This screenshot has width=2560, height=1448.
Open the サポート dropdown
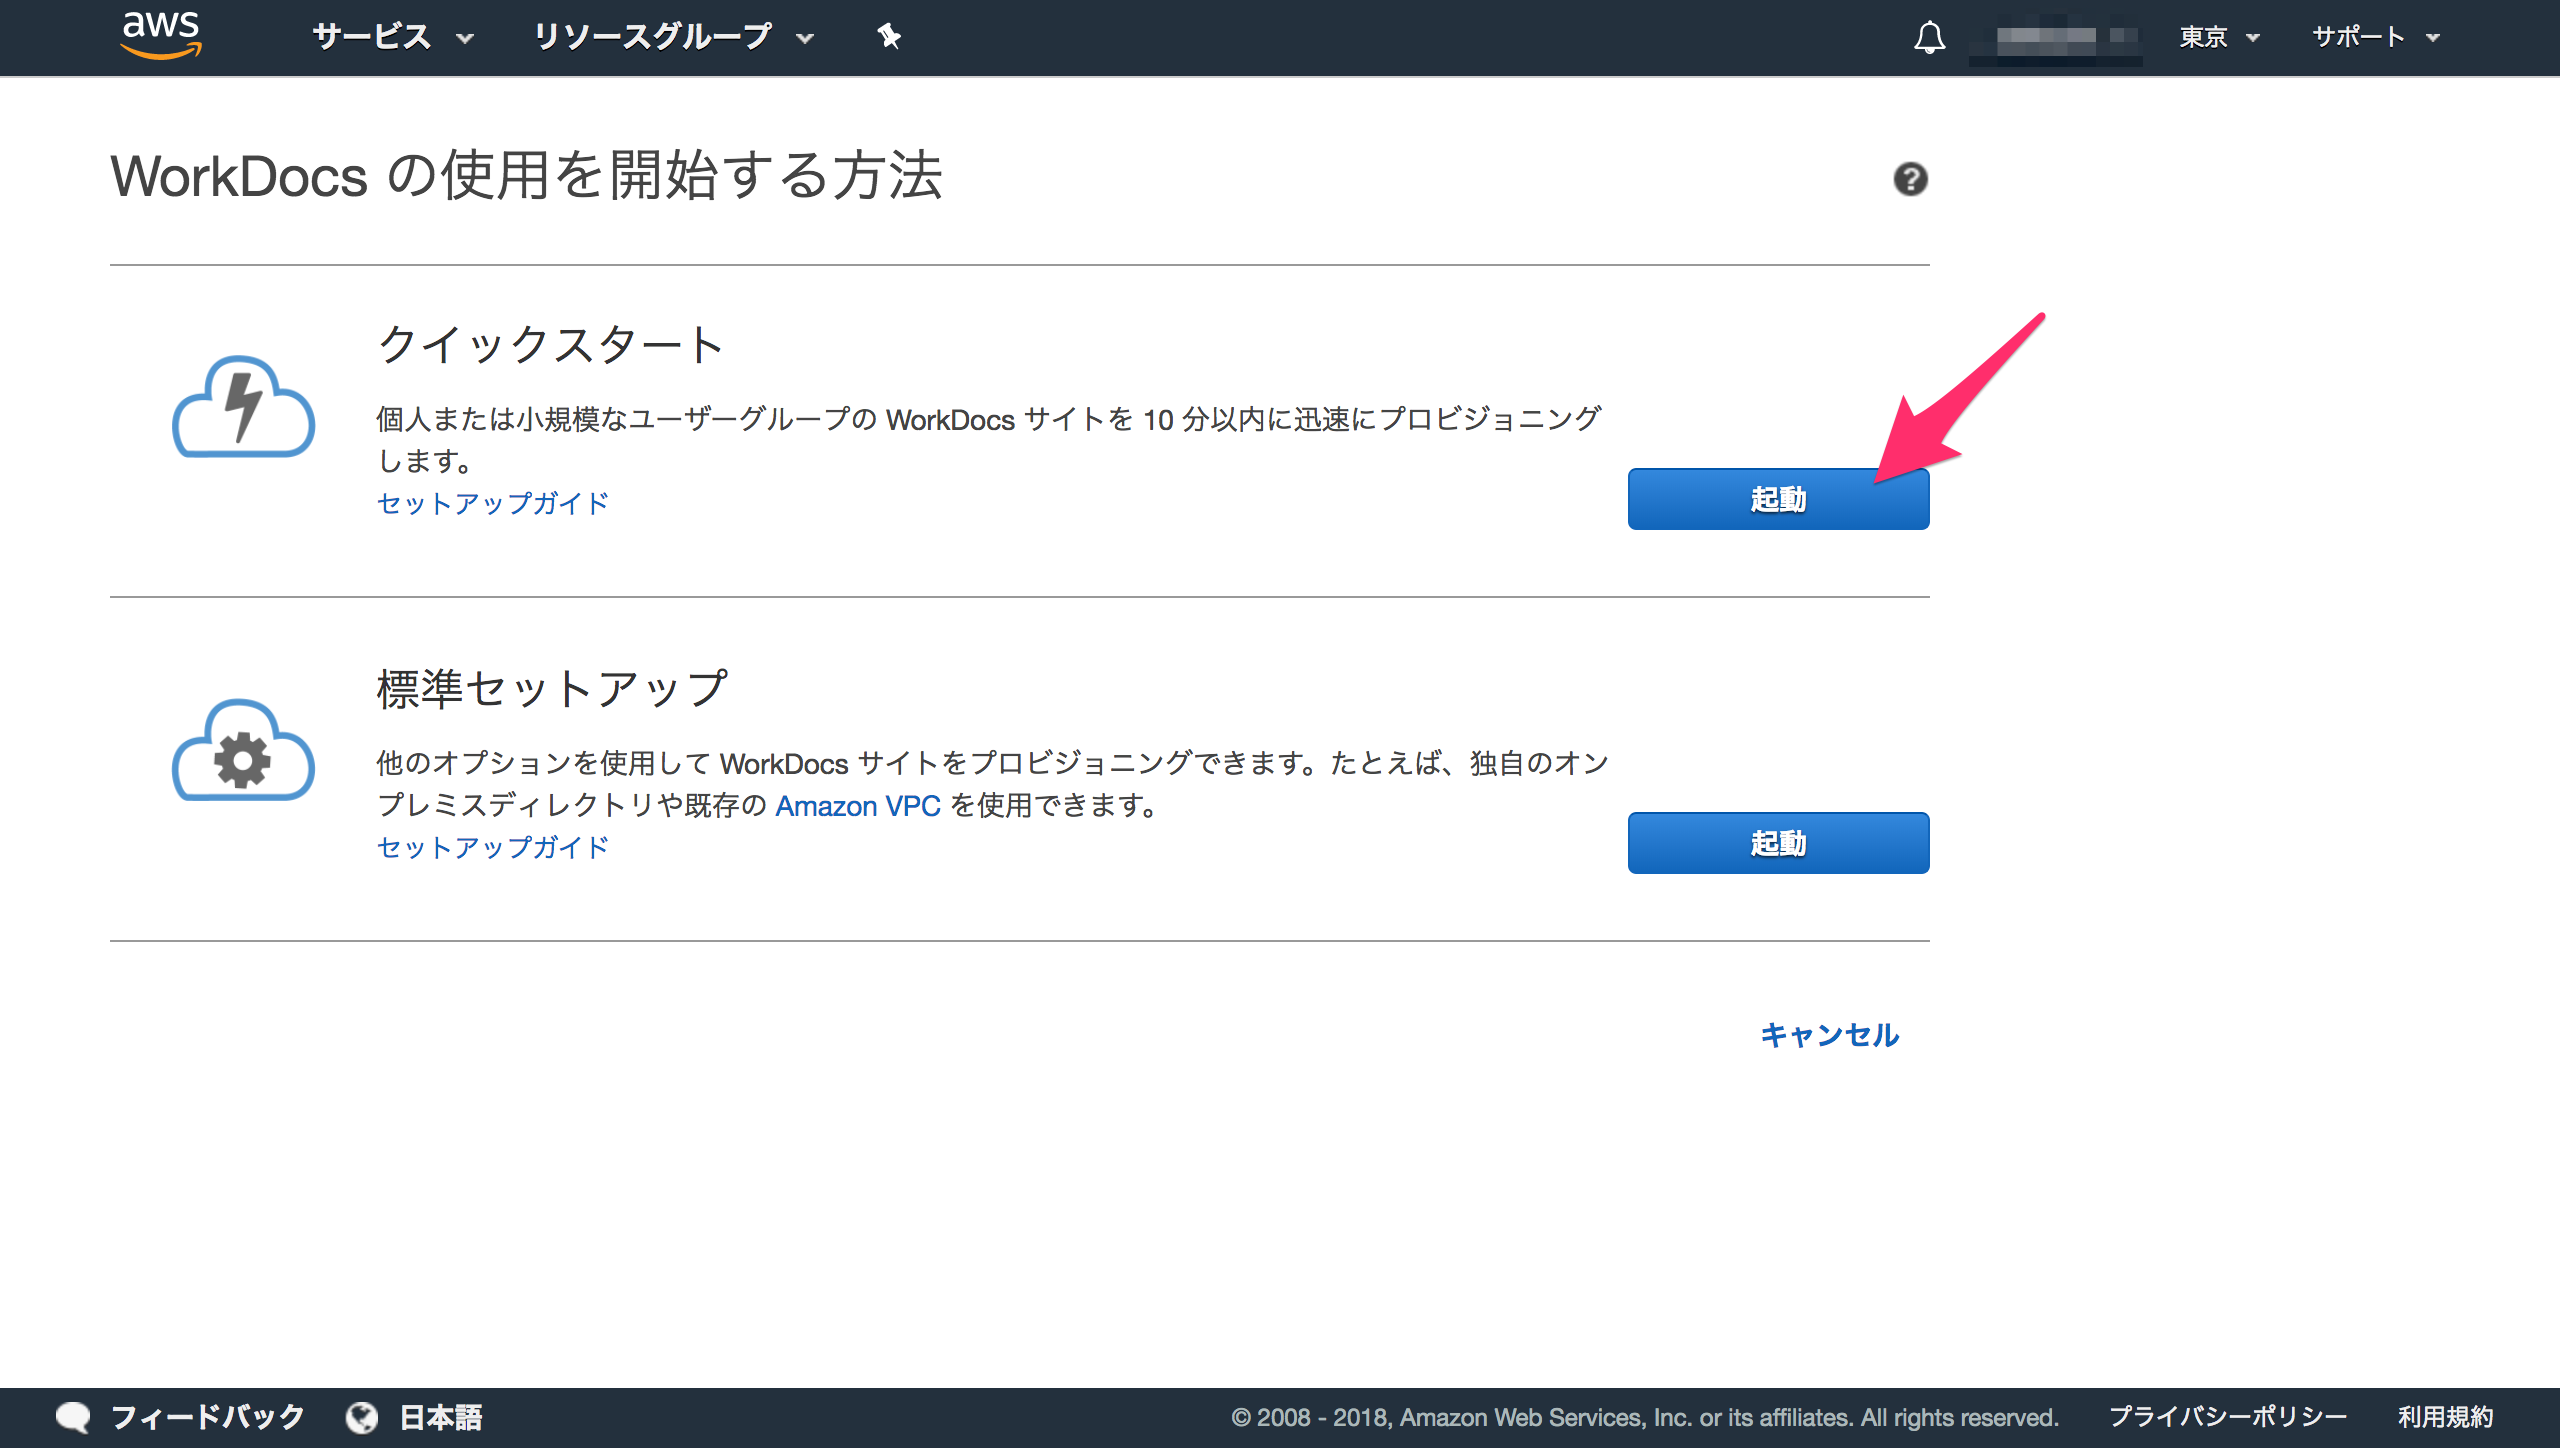pos(2369,36)
